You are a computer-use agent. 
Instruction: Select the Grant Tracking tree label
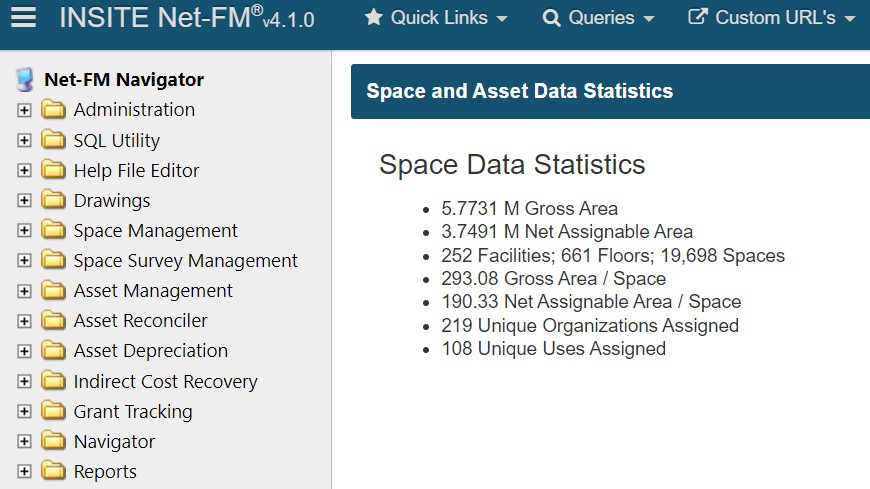pos(133,411)
